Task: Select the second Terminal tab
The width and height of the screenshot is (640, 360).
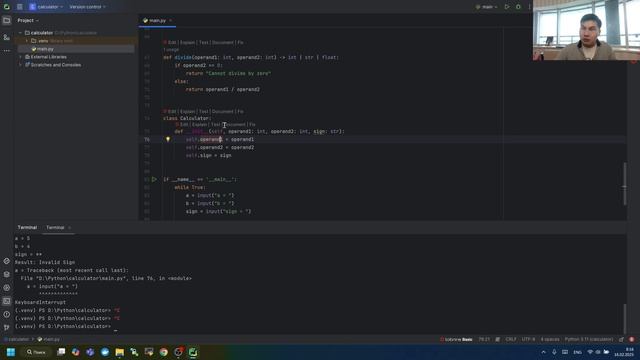Action: click(x=55, y=227)
